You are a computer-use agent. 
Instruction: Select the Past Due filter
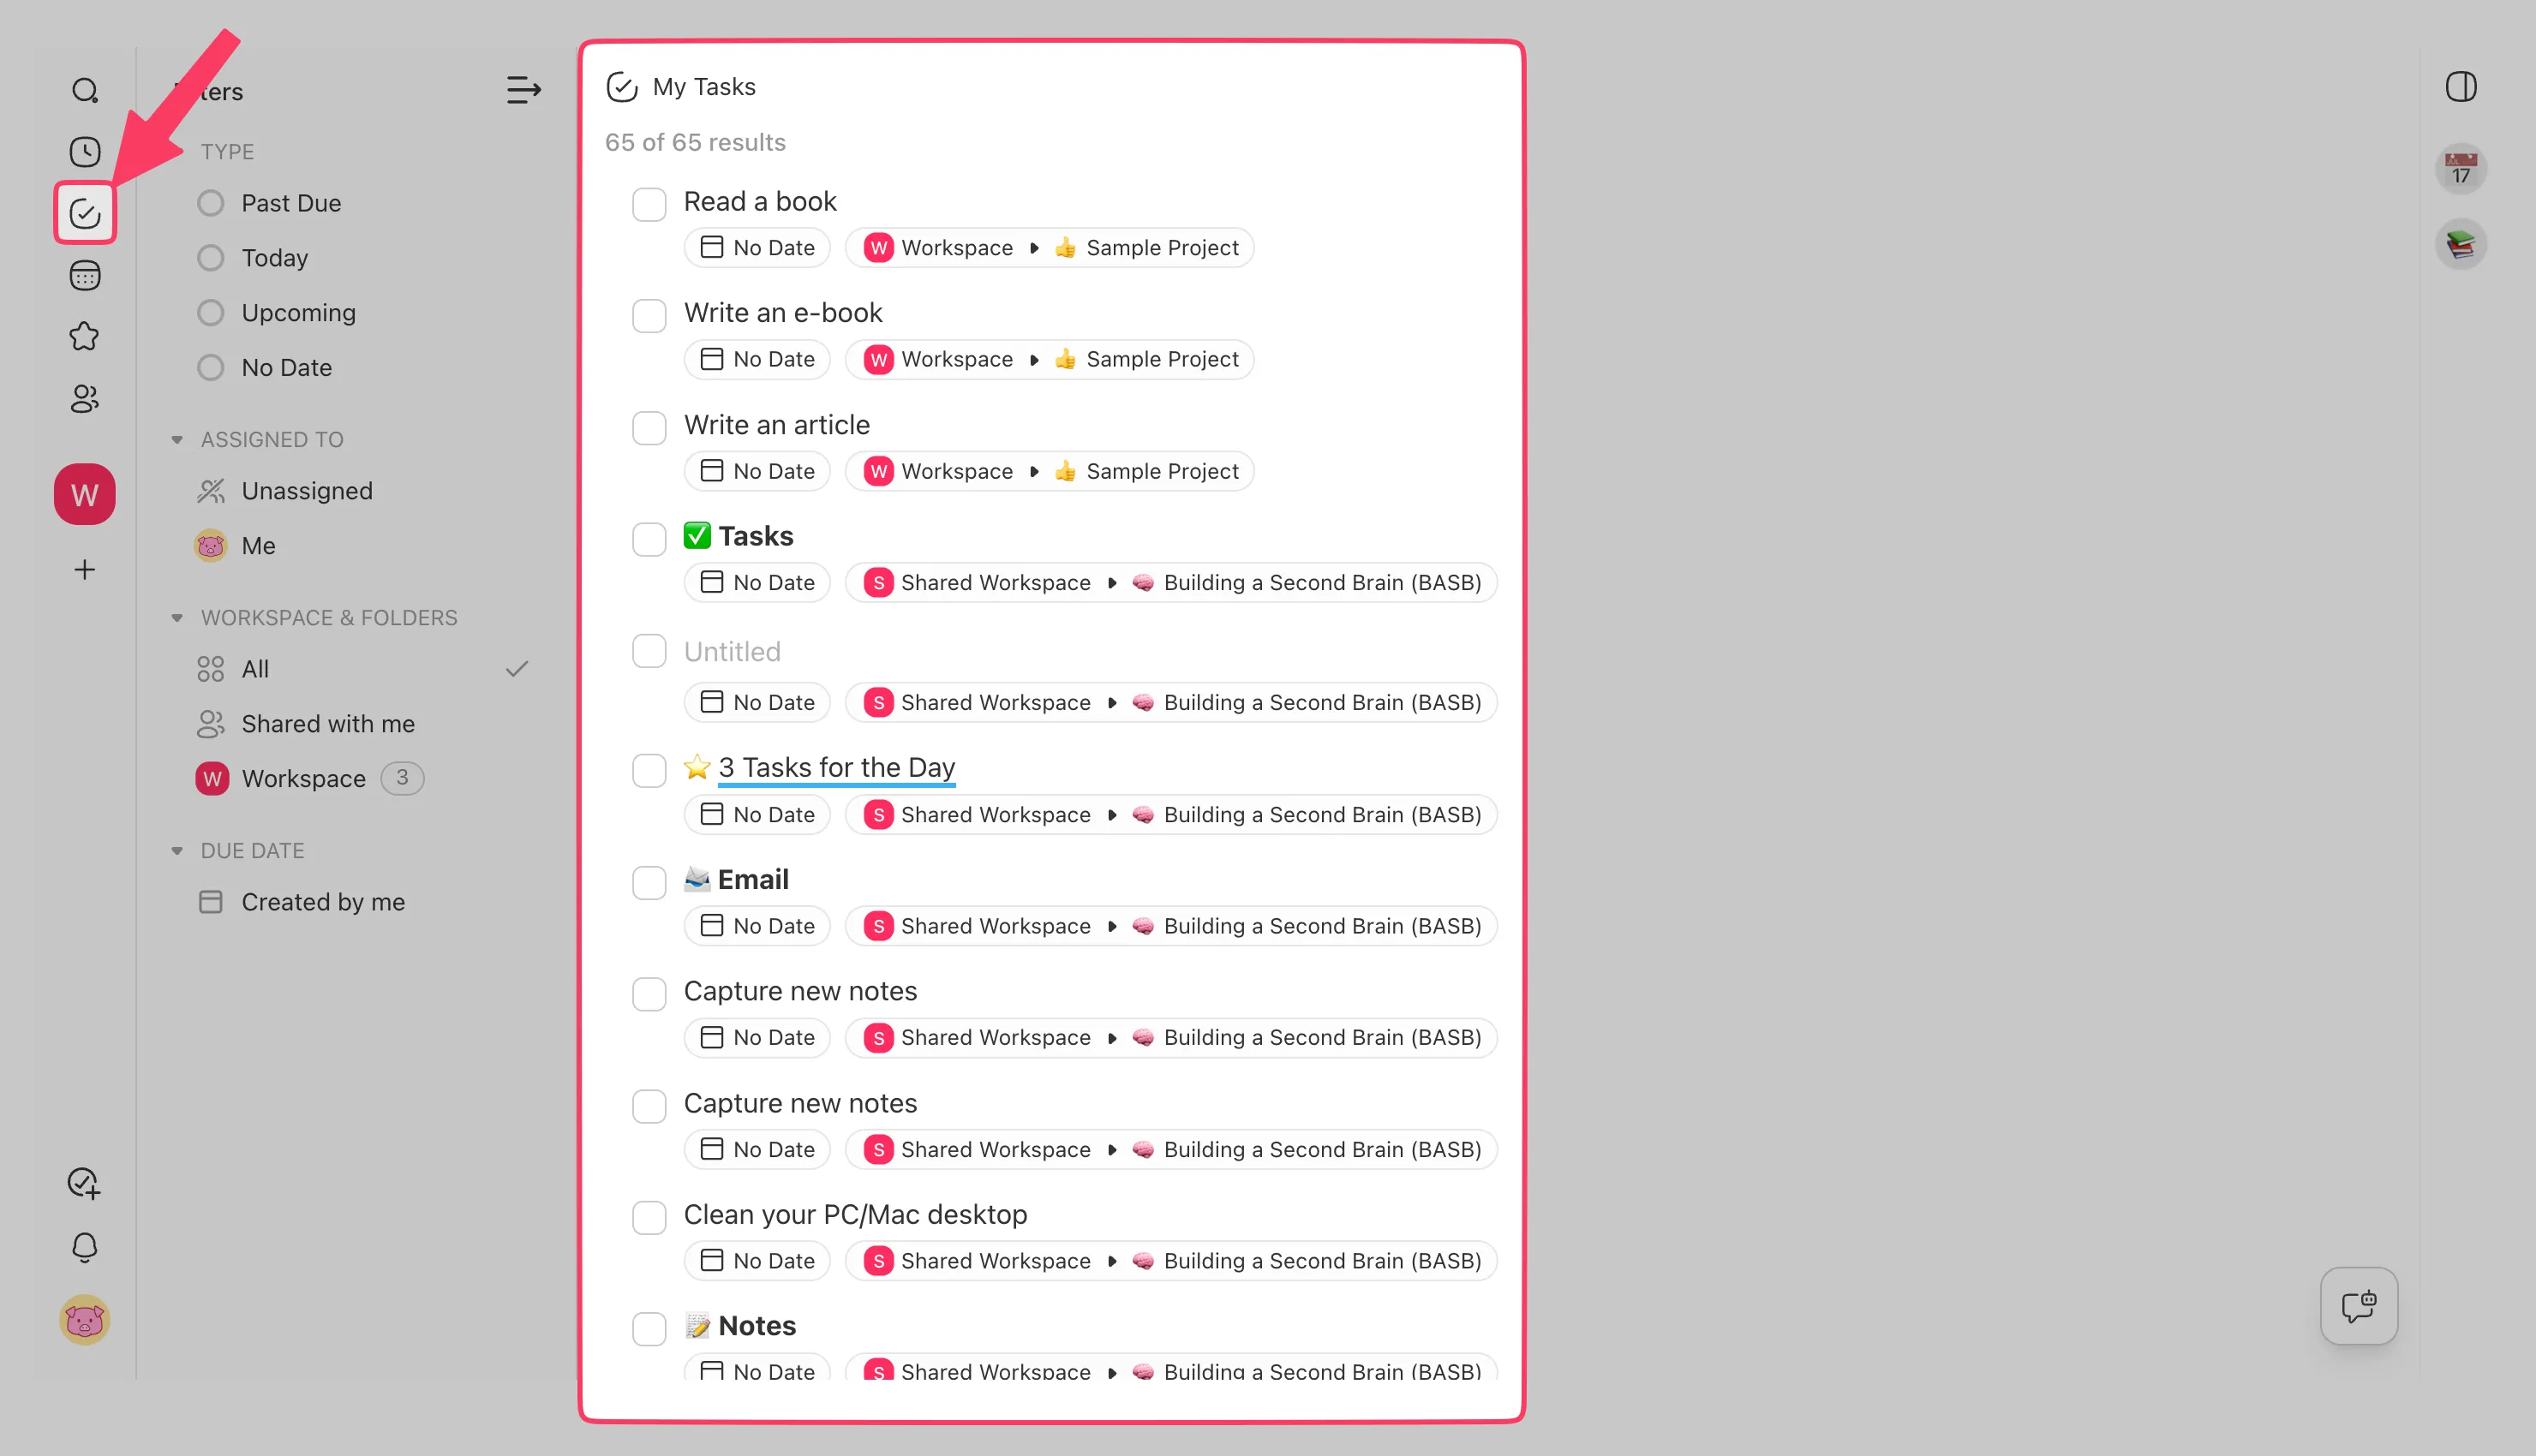pos(270,203)
